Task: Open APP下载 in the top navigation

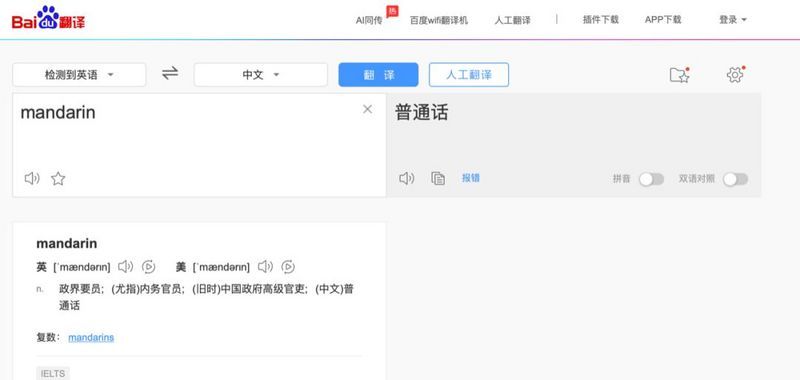Action: 663,20
